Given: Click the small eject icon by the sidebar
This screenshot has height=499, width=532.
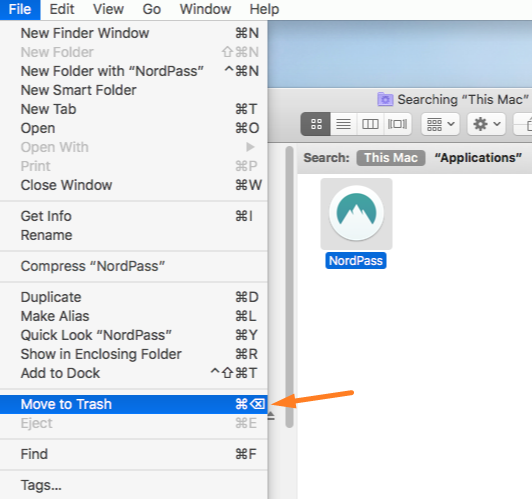Looking at the screenshot, I should [x=271, y=416].
